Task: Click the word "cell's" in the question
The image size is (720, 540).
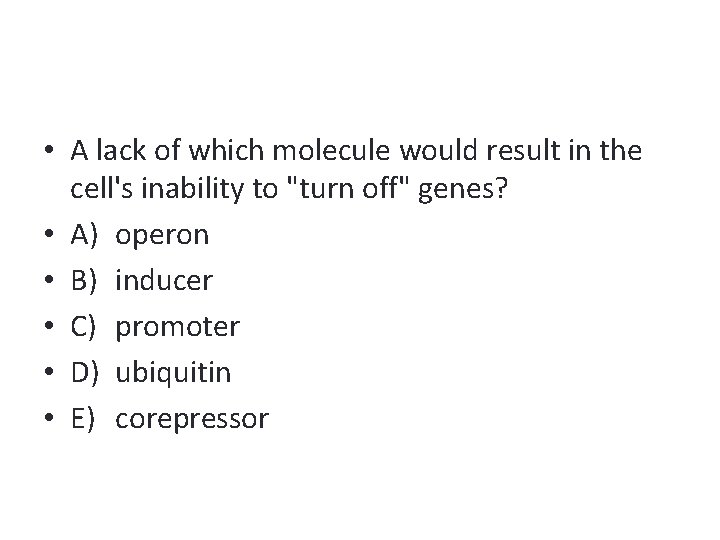Action: (x=104, y=191)
